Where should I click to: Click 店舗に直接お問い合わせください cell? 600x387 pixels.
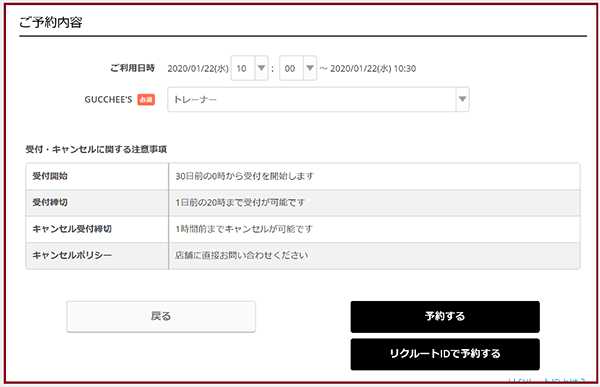[374, 255]
